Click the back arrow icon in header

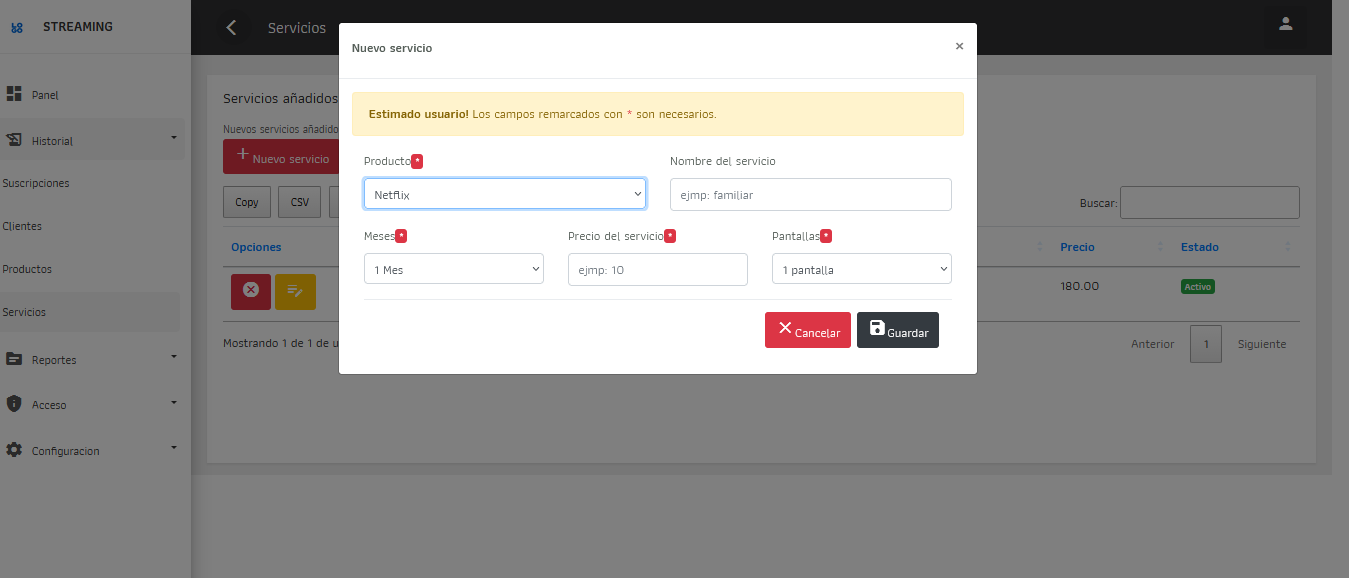point(232,28)
